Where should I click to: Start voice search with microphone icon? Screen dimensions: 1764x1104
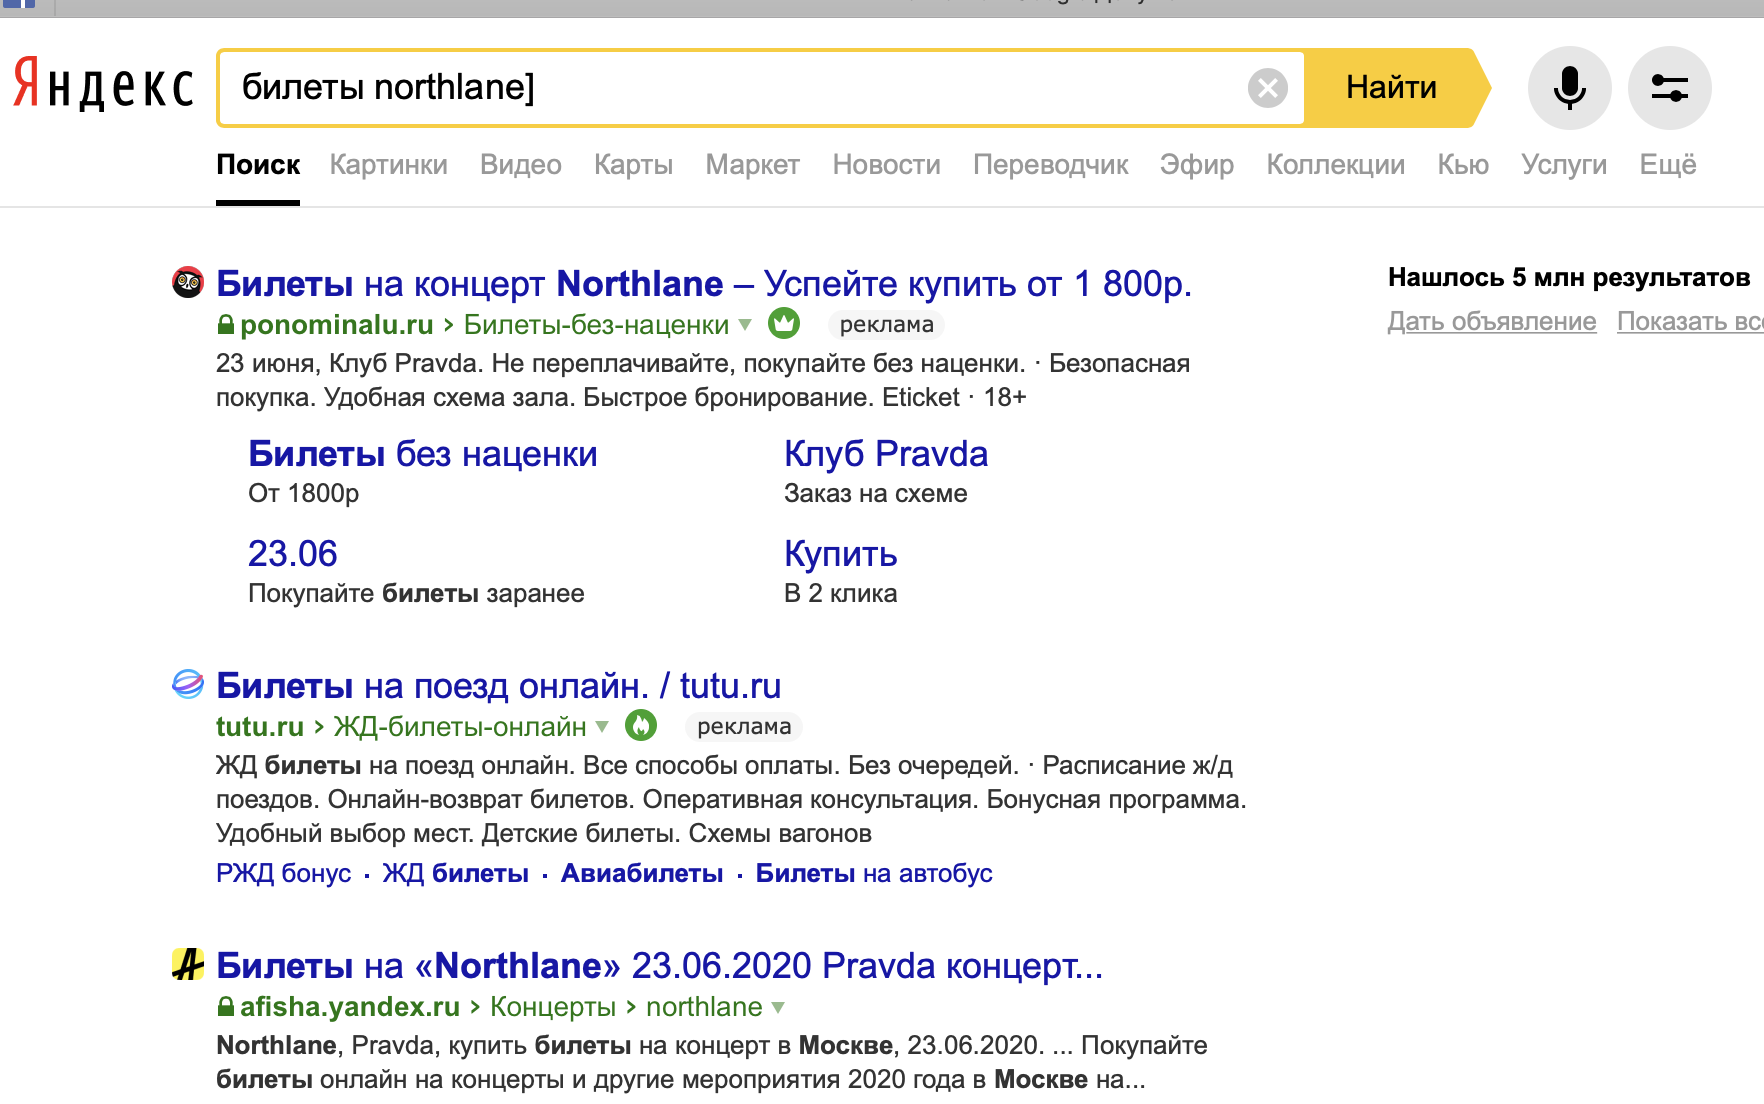tap(1569, 88)
